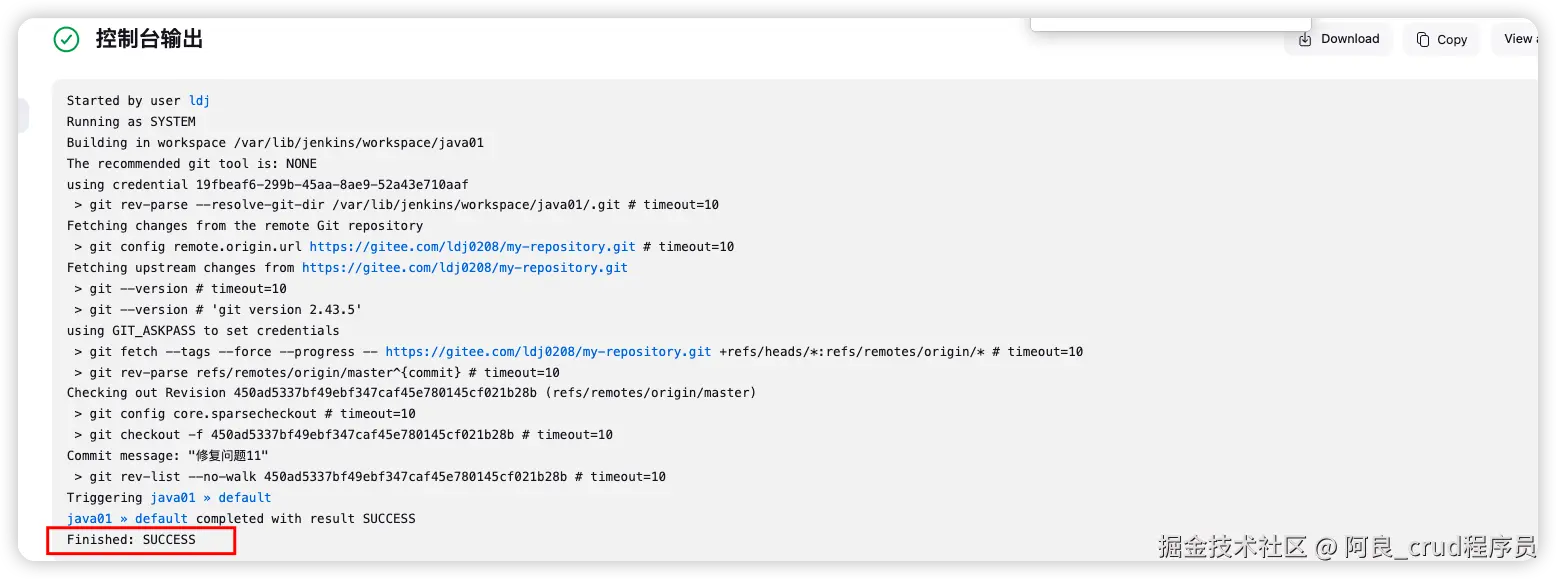Click the Checking out Revision line

tap(411, 393)
